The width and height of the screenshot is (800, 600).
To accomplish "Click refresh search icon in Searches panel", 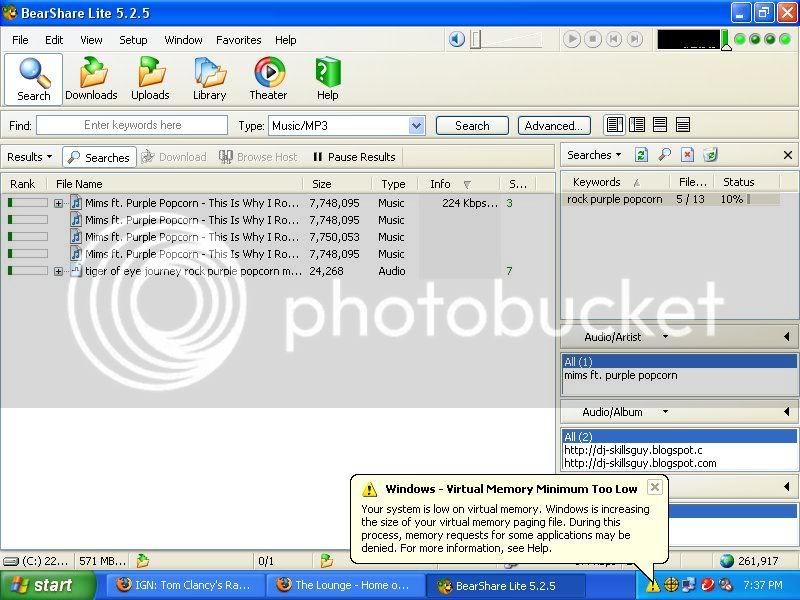I will click(x=641, y=155).
